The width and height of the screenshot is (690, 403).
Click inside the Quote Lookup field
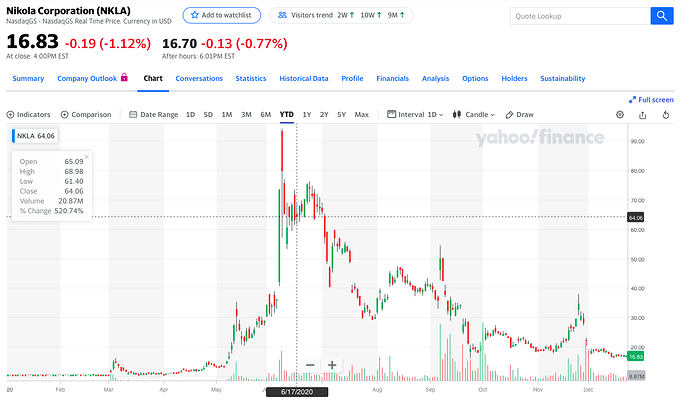point(580,16)
